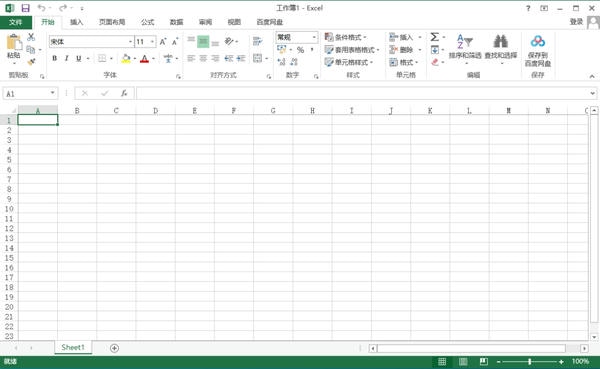Screen dimensions: 600x369
Task: Click the Copy icon in clipboard group
Action: tap(31, 49)
